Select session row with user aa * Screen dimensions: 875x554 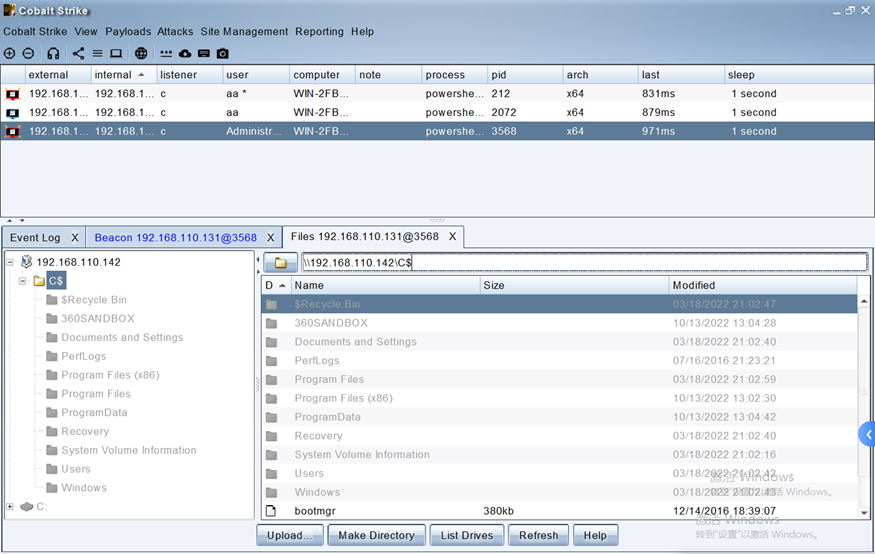pyautogui.click(x=438, y=94)
